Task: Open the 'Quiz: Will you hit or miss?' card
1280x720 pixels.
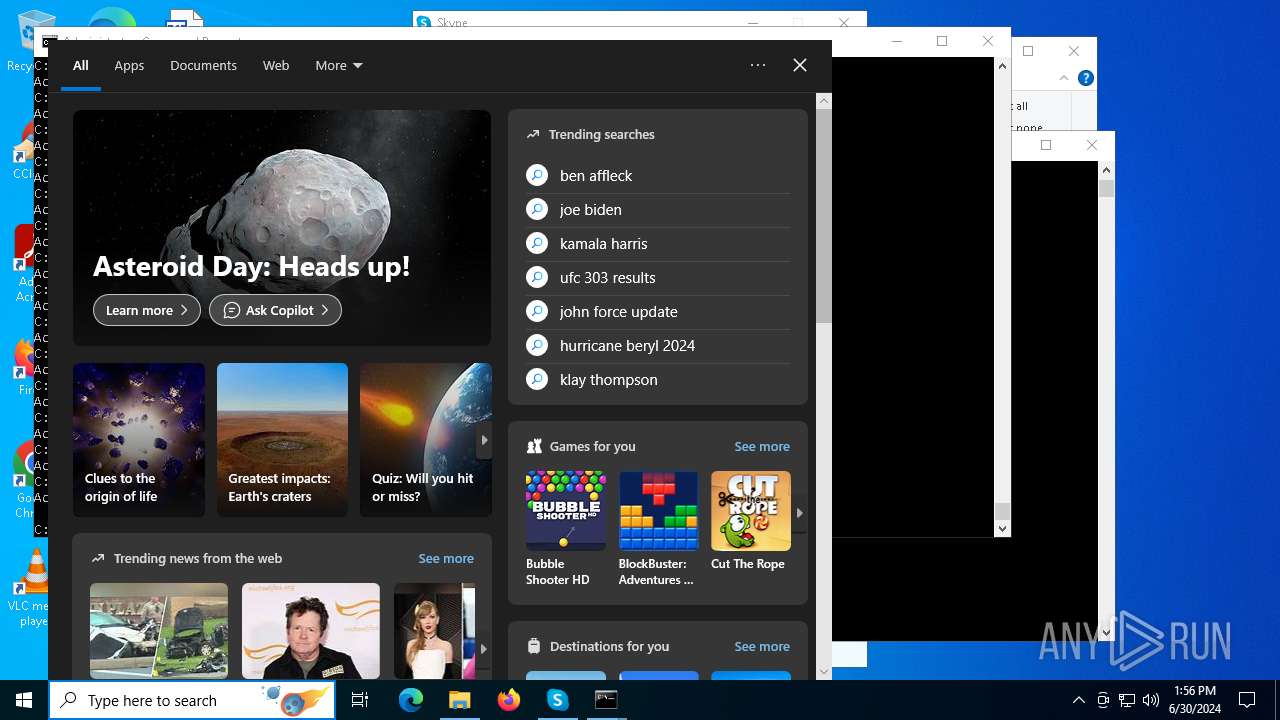Action: click(426, 440)
